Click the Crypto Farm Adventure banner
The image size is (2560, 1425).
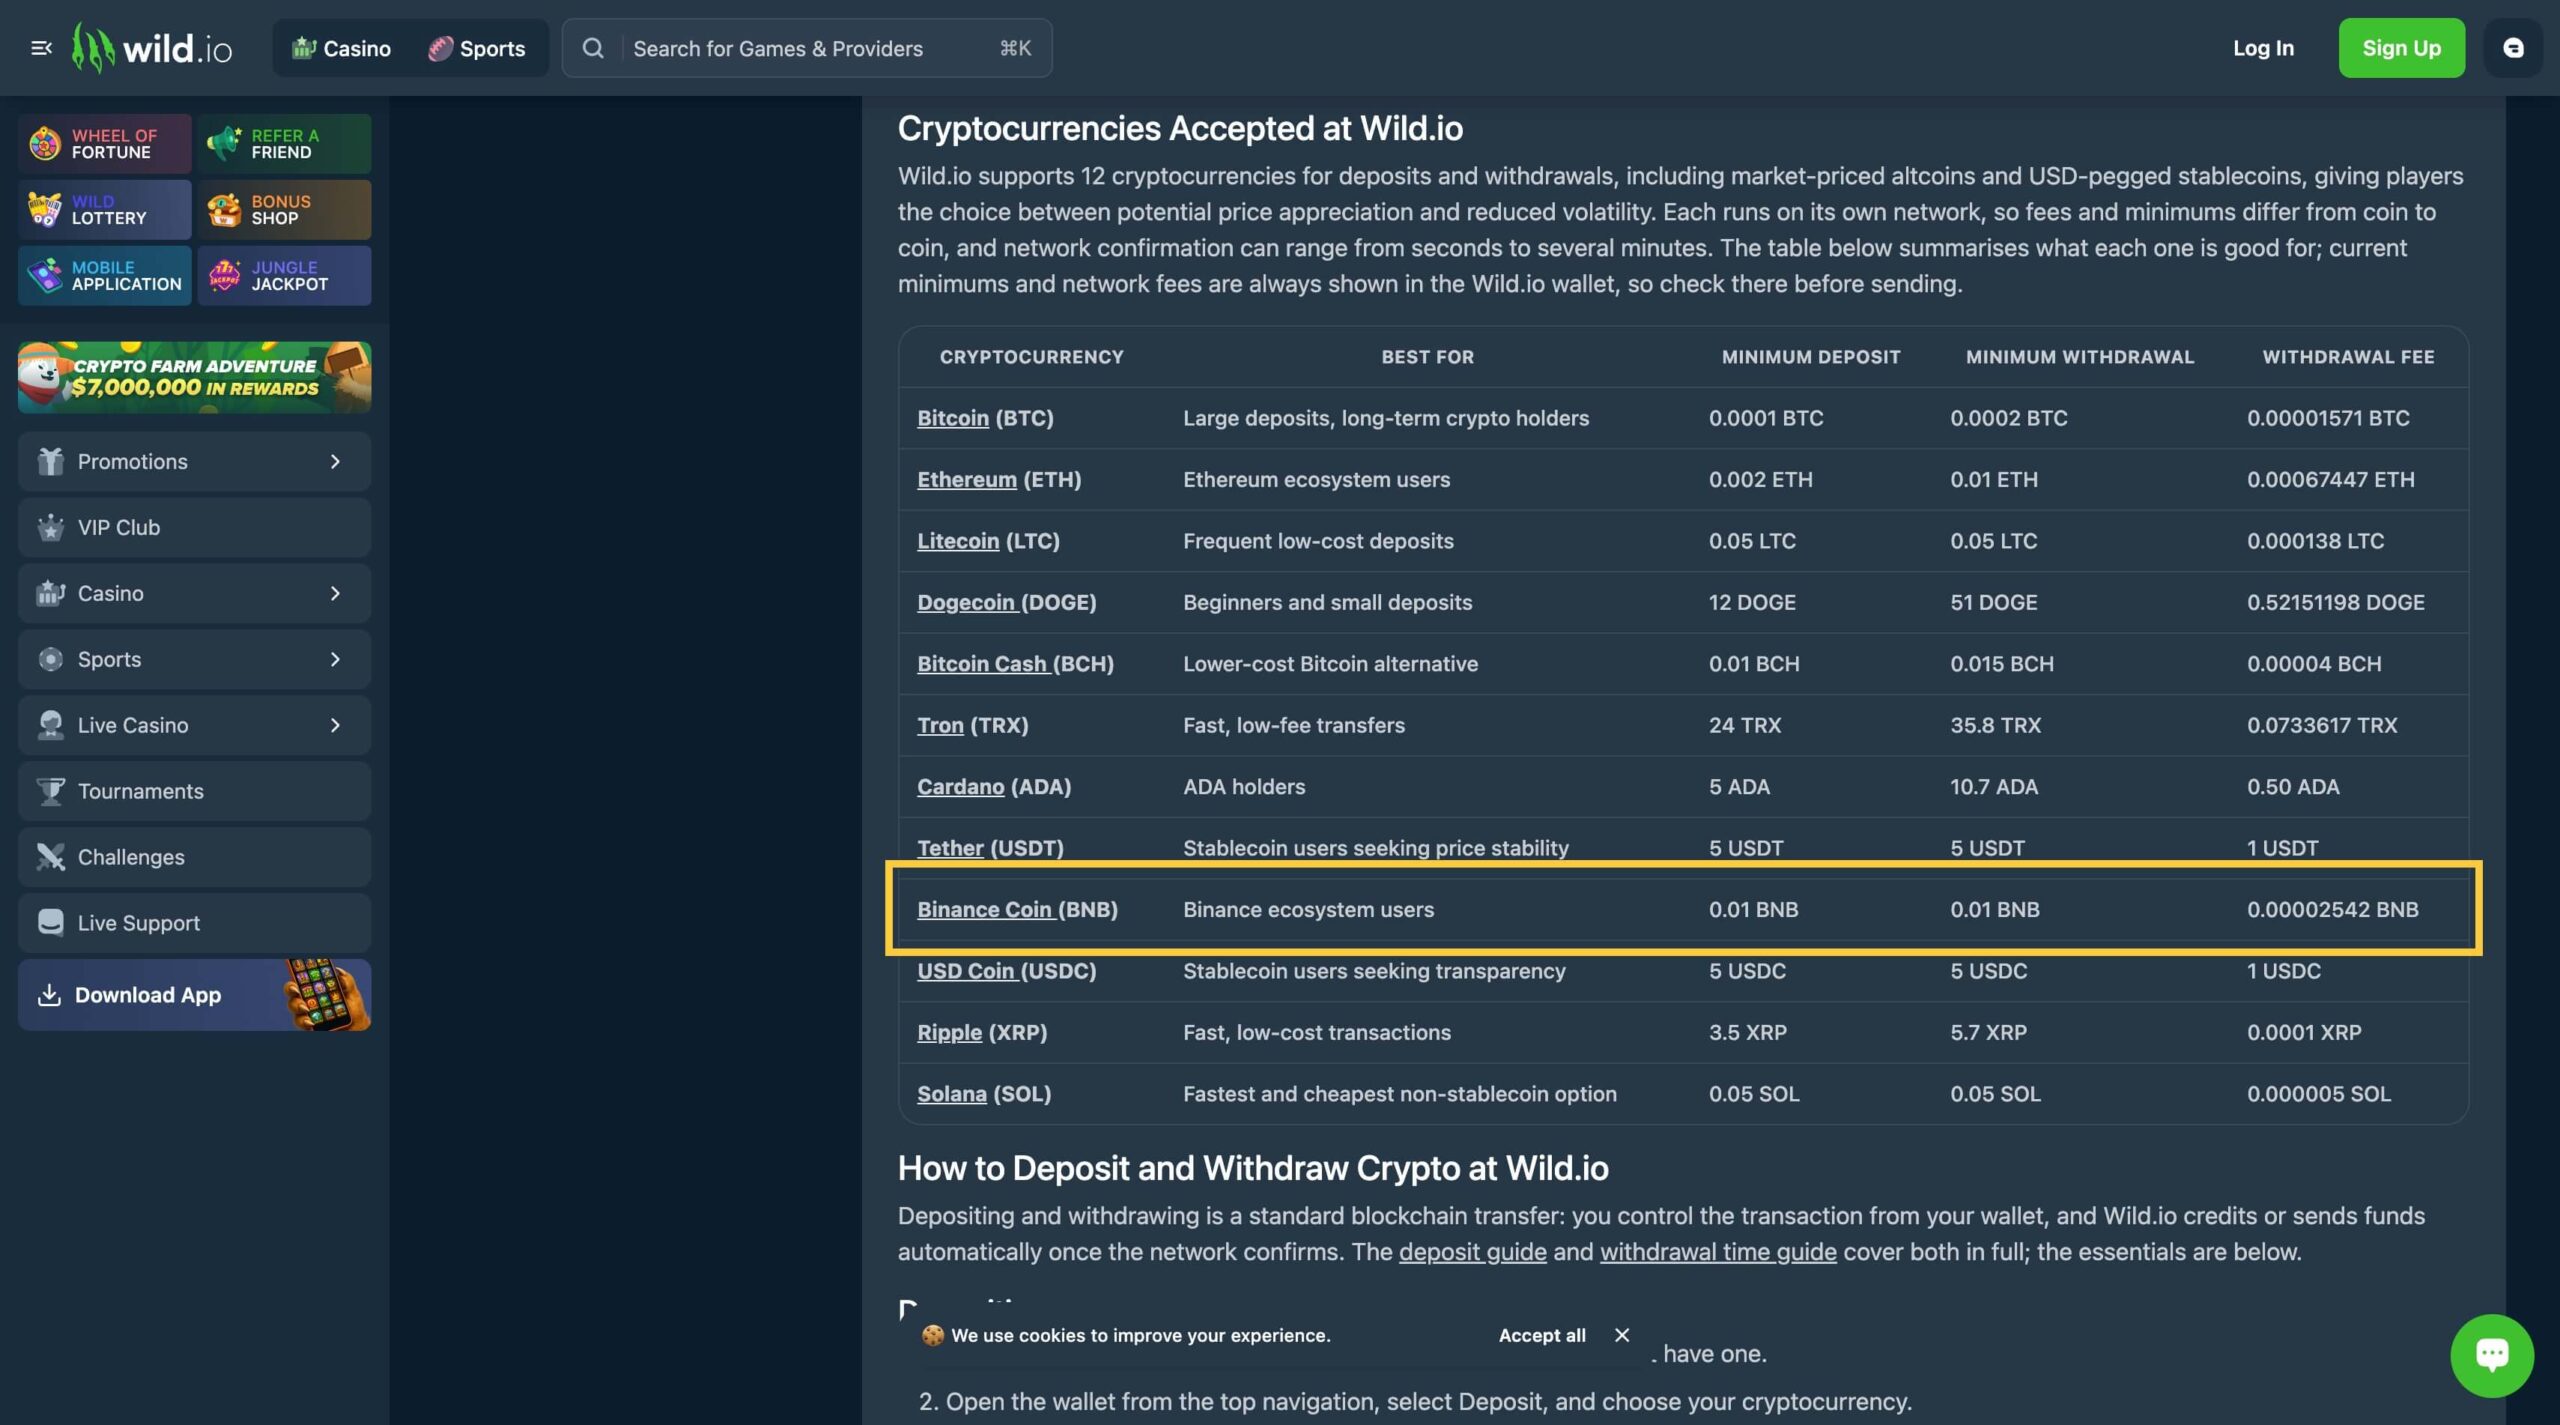point(194,377)
